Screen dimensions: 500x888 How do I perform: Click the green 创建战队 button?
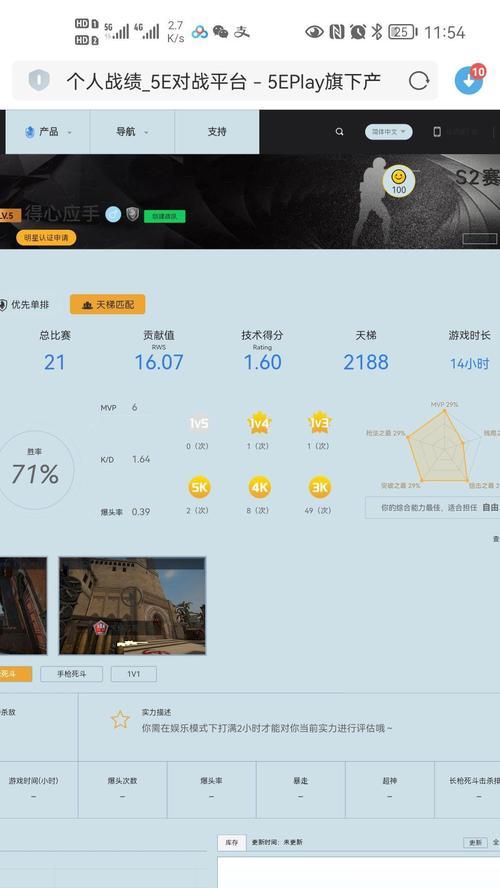(x=164, y=216)
